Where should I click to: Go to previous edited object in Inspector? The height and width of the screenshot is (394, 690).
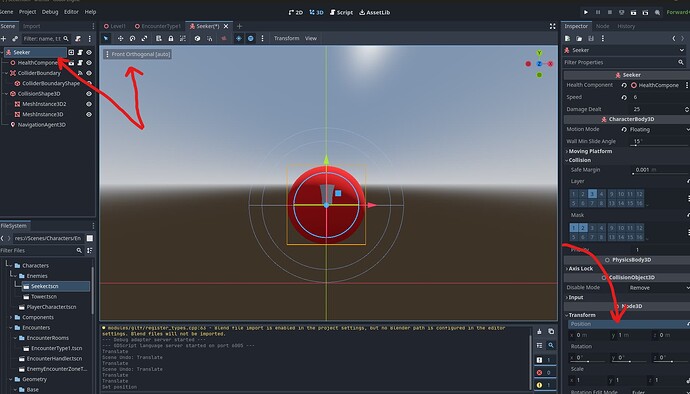pos(674,39)
